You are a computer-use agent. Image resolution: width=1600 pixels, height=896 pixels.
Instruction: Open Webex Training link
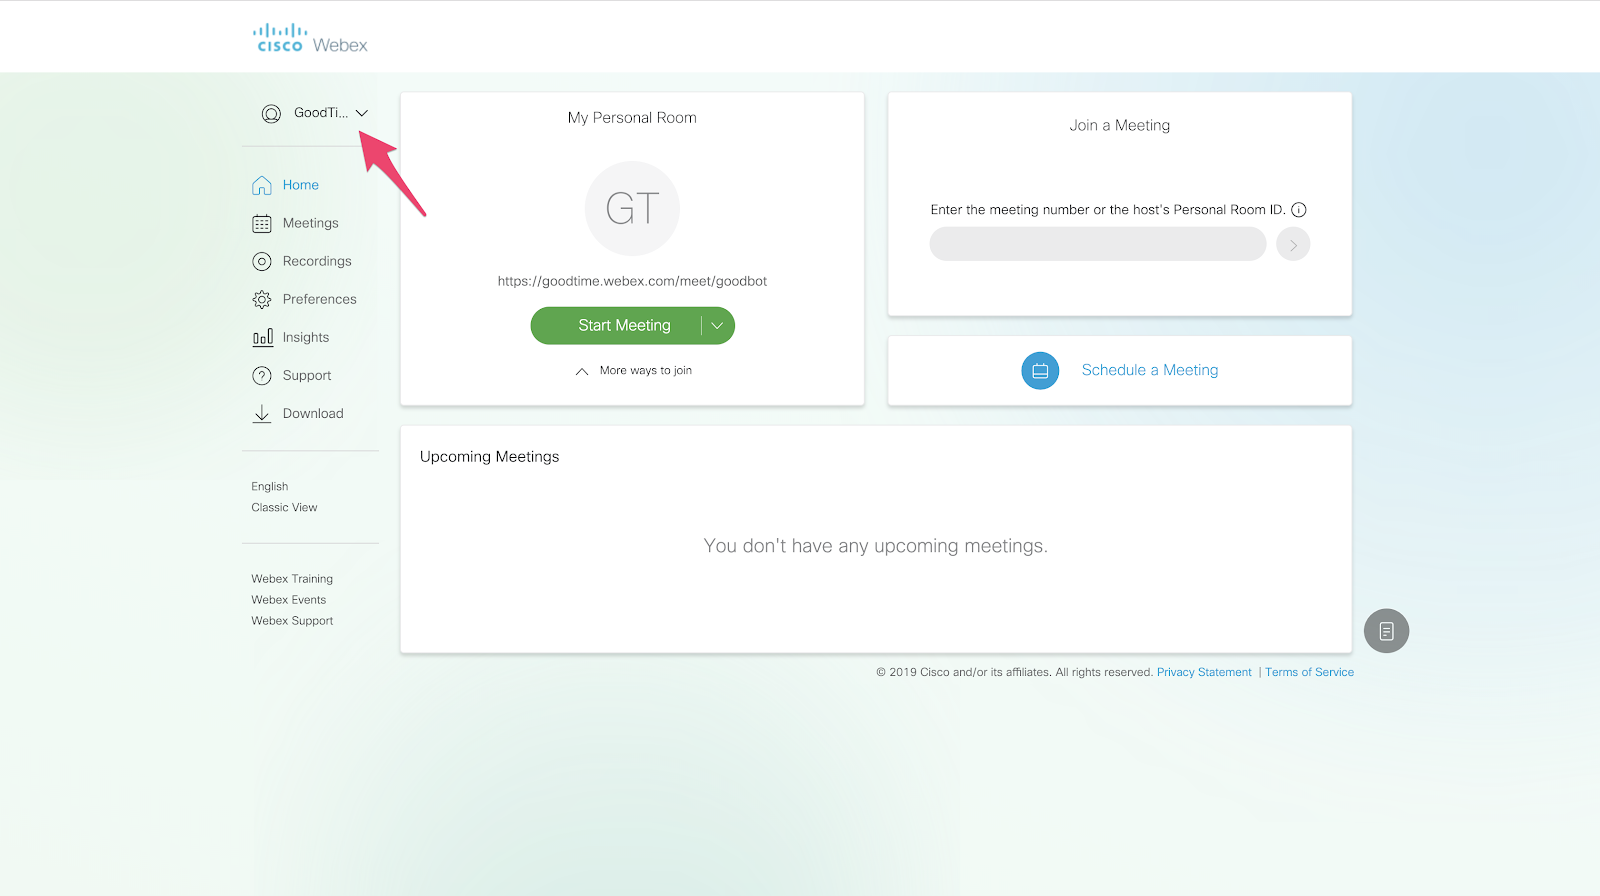coord(292,579)
